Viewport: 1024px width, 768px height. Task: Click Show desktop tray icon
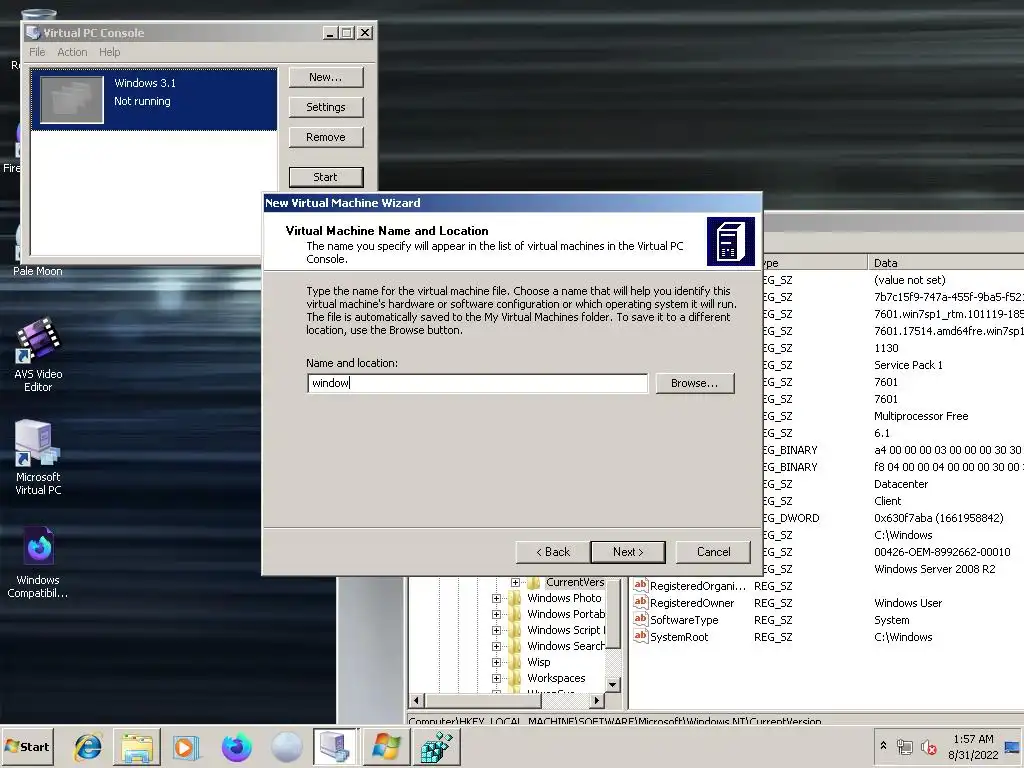tap(1012, 746)
